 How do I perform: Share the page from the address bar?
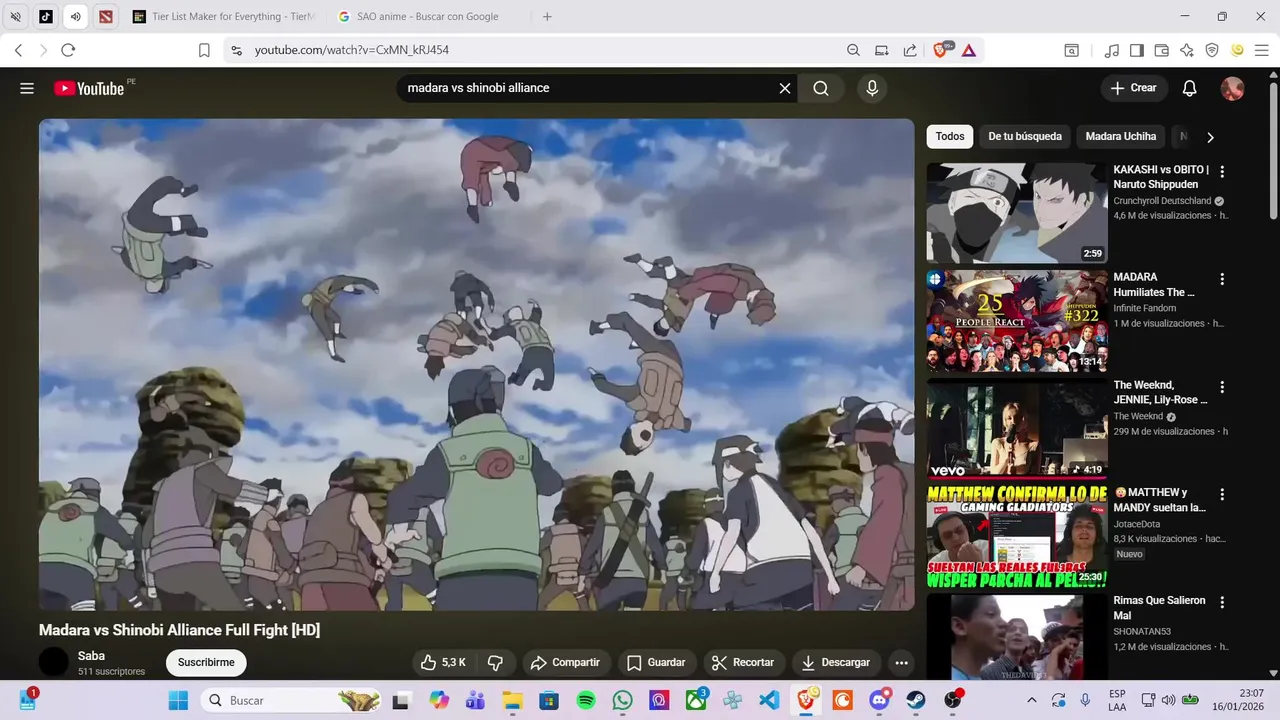(x=910, y=50)
